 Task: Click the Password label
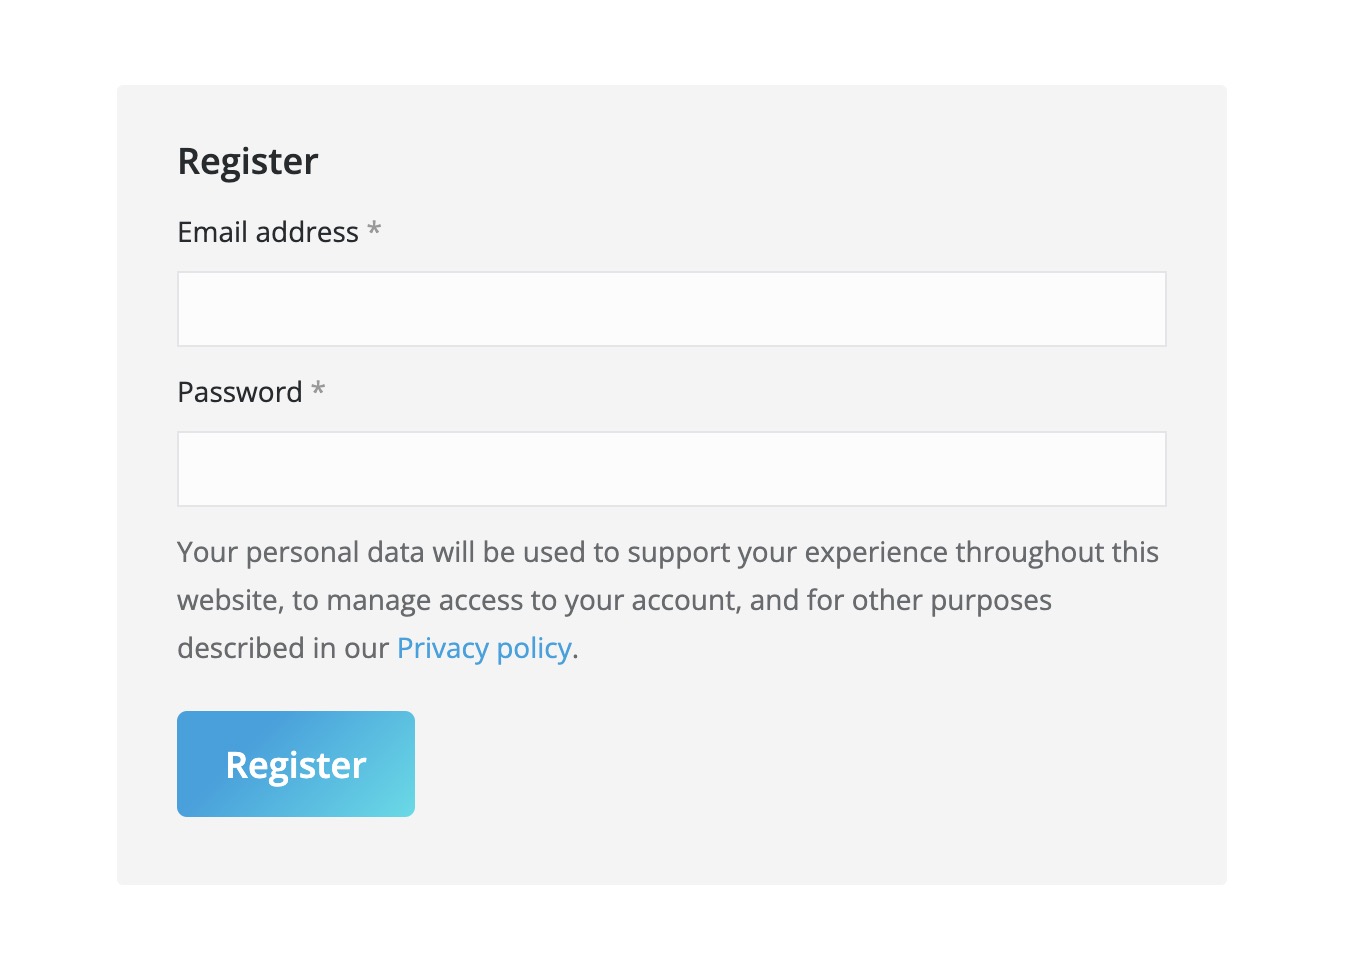click(x=240, y=392)
